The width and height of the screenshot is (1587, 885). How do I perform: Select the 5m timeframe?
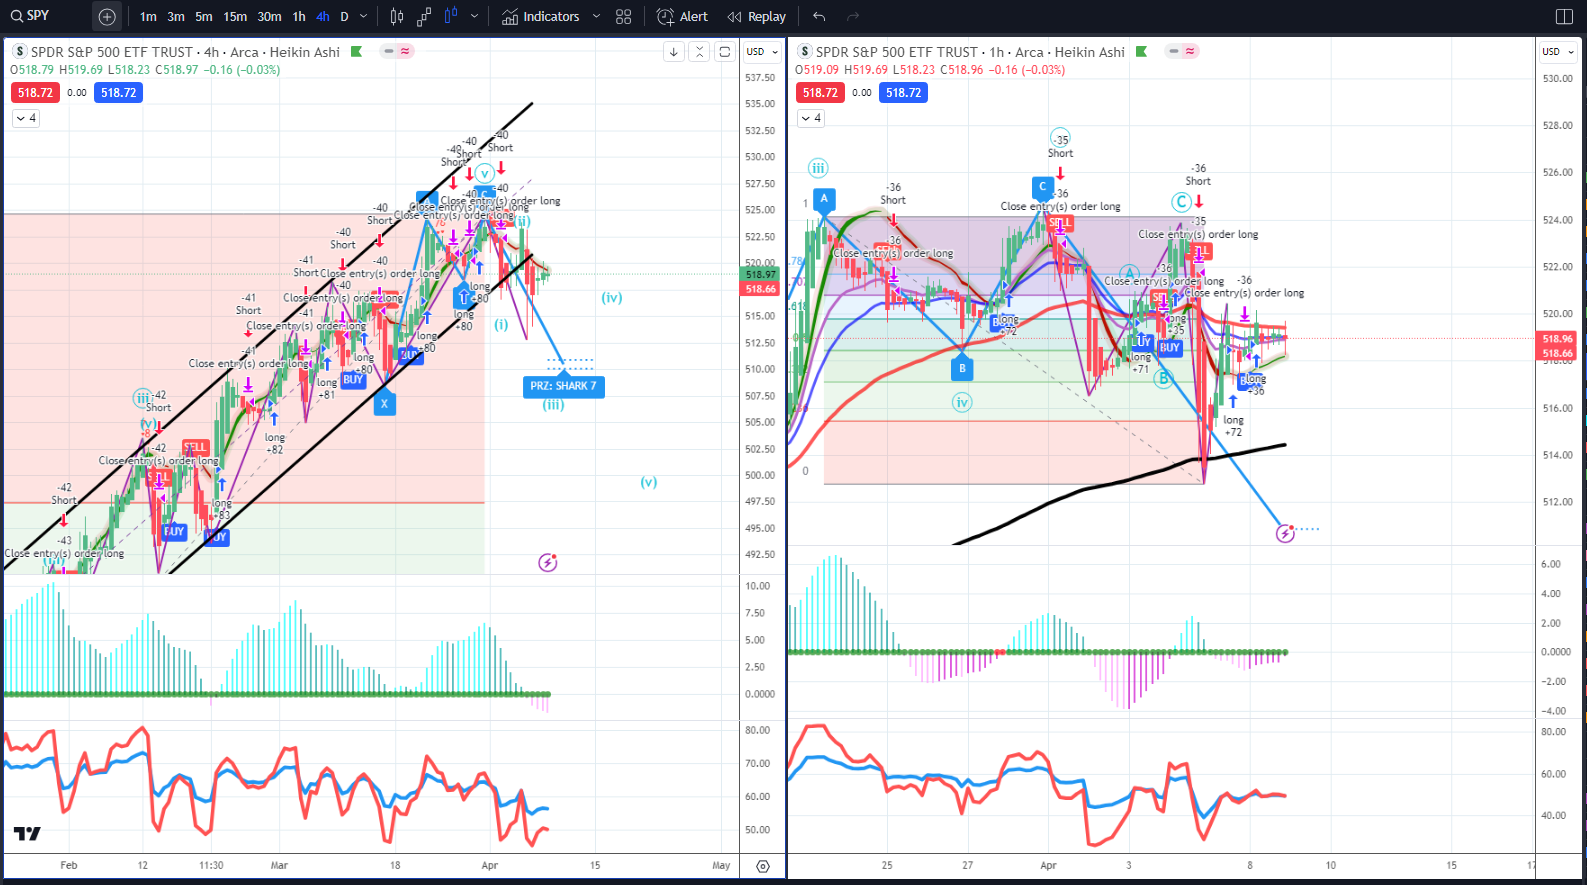204,16
